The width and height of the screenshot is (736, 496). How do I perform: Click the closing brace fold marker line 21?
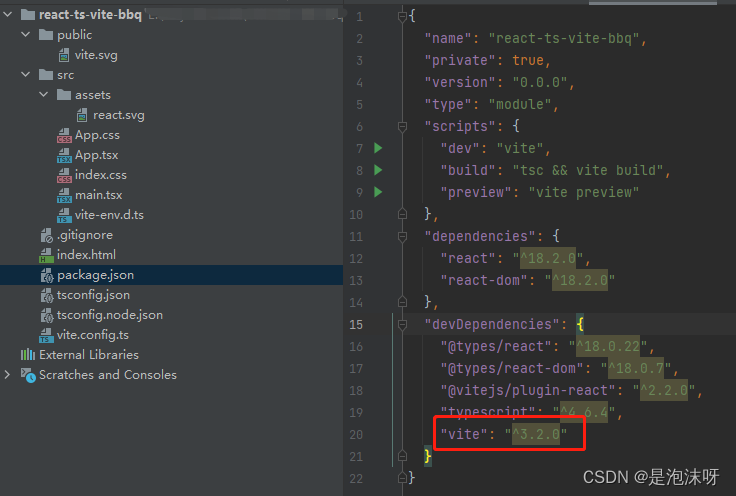tap(402, 456)
